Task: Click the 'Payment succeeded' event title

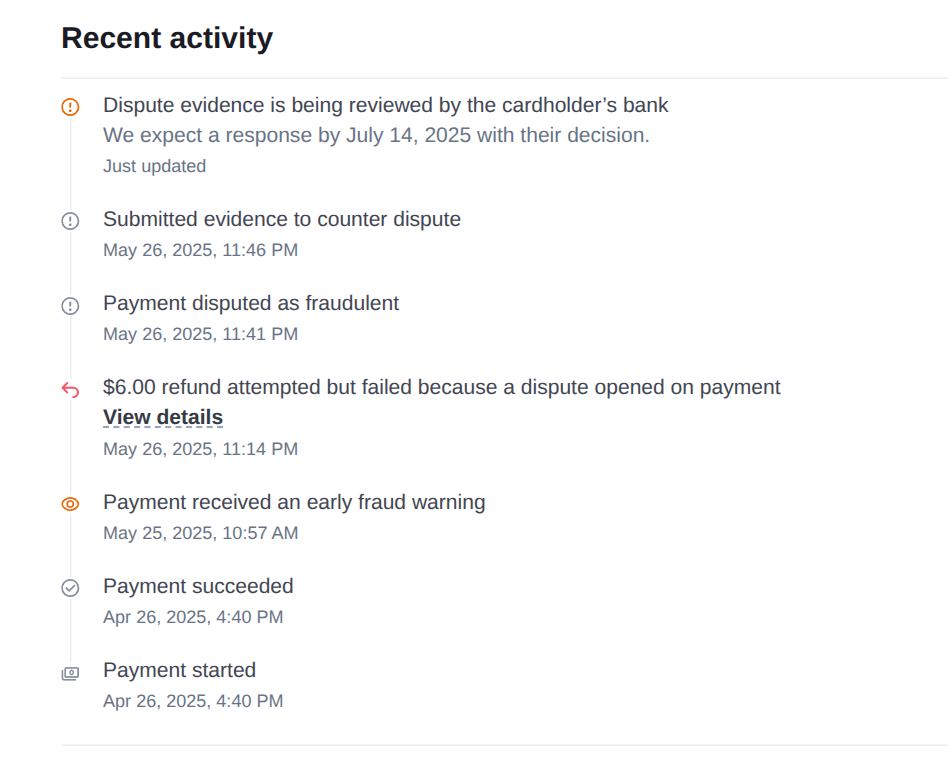Action: 198,586
